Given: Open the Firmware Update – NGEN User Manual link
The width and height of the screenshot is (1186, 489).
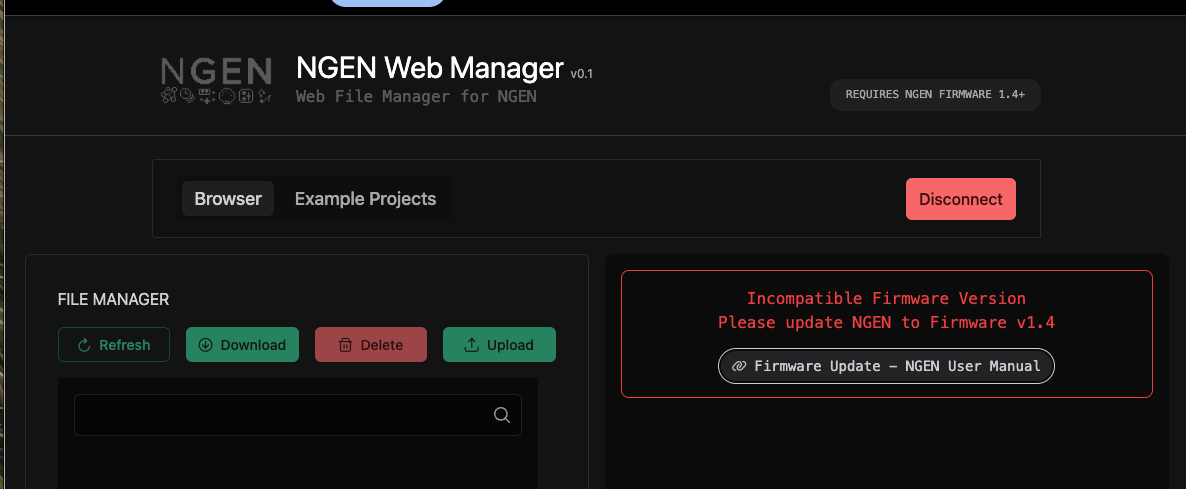Looking at the screenshot, I should point(897,366).
